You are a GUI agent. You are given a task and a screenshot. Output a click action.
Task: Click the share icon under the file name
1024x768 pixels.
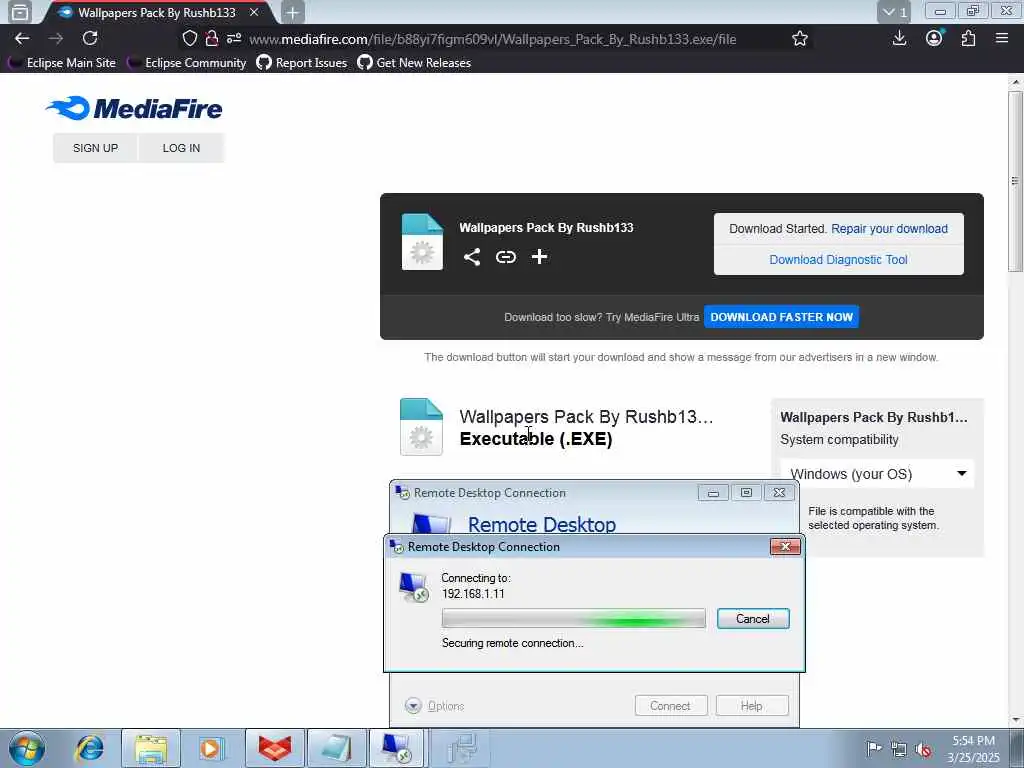[472, 257]
